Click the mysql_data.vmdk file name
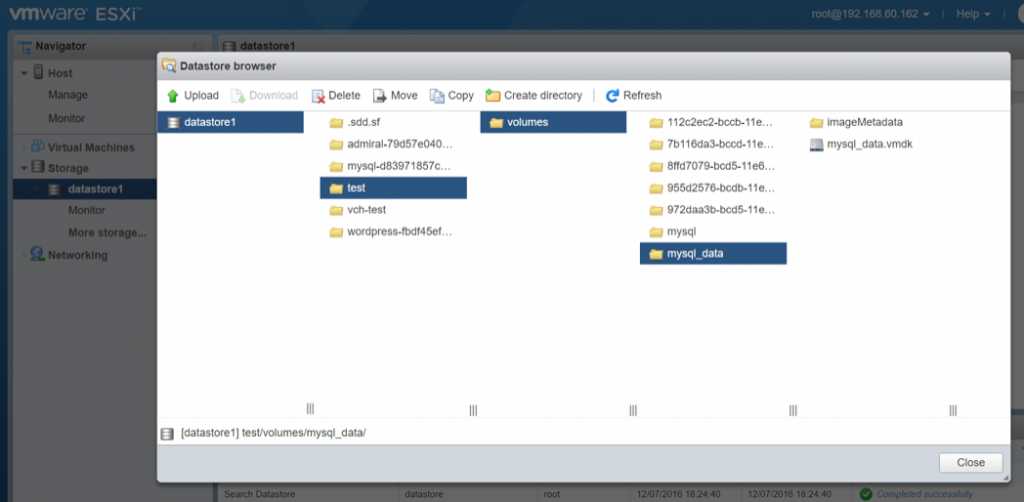The image size is (1024, 502). (870, 144)
